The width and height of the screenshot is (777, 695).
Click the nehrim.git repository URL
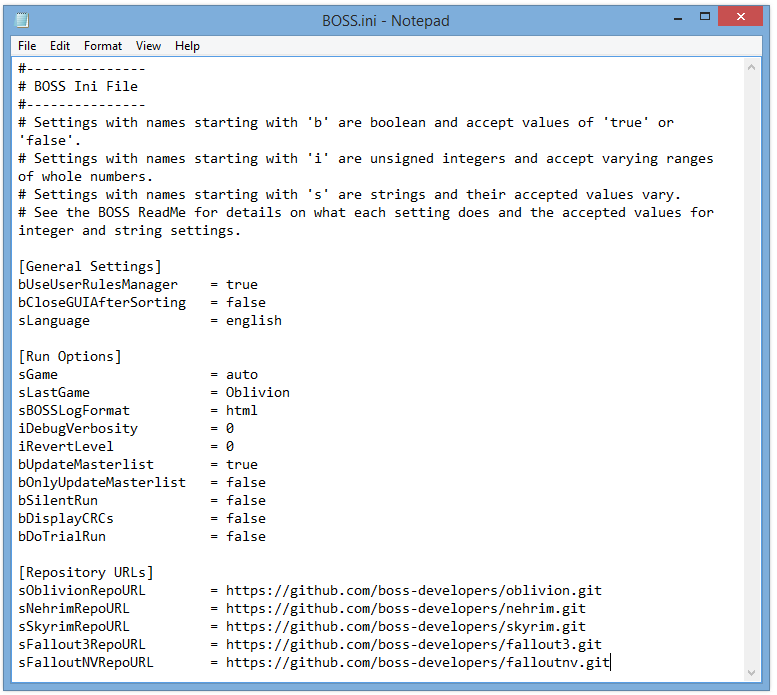coord(406,608)
